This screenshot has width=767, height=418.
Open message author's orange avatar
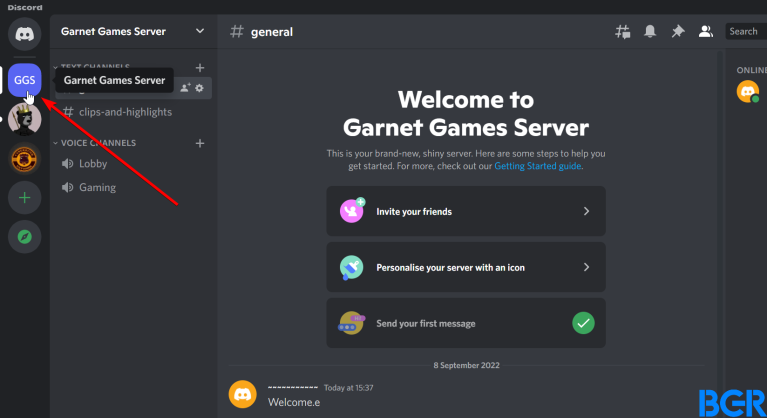pos(243,394)
